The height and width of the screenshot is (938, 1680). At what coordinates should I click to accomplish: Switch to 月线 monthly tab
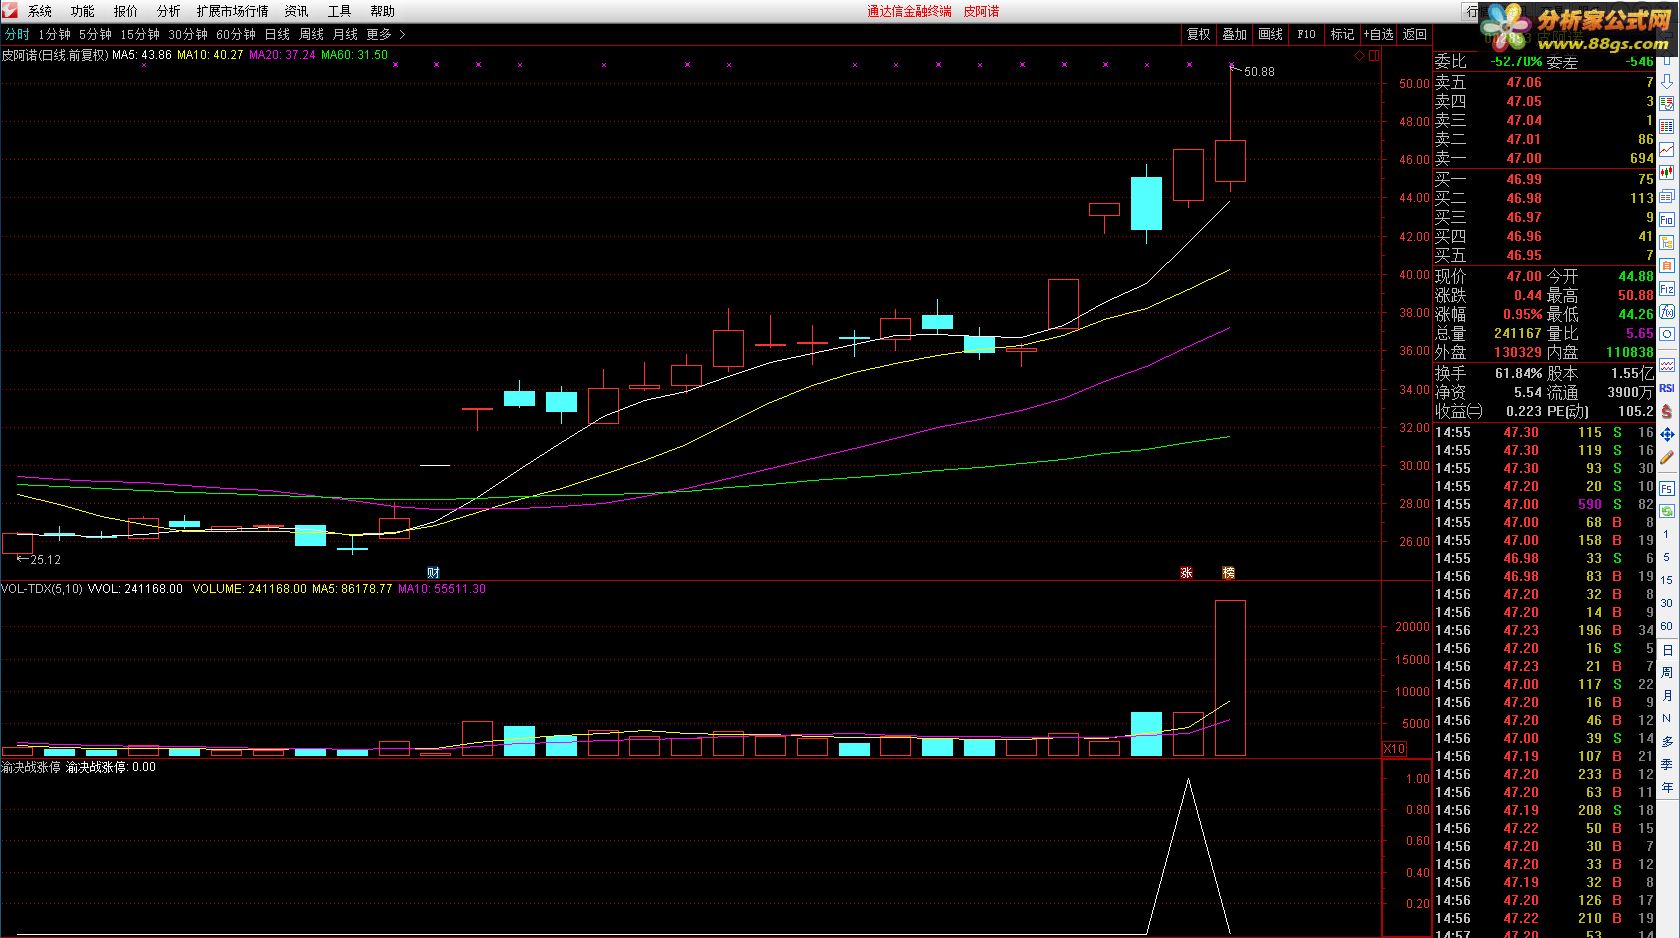[345, 34]
